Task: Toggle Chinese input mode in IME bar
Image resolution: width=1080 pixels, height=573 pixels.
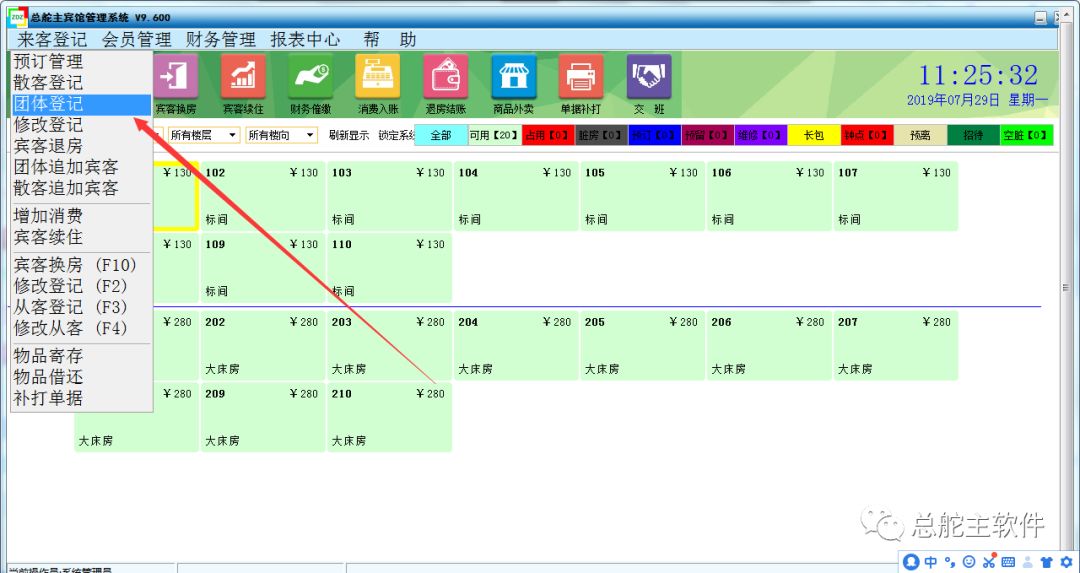Action: point(931,562)
